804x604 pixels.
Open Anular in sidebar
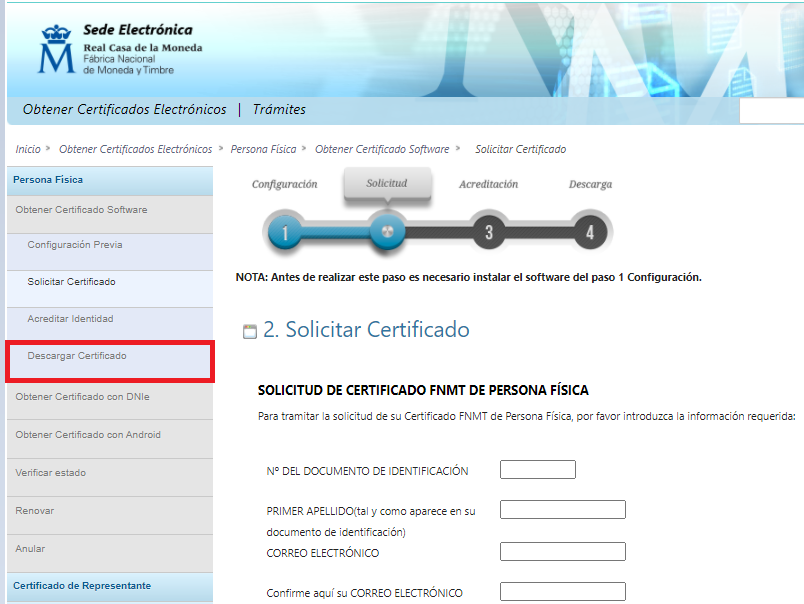pos(110,553)
